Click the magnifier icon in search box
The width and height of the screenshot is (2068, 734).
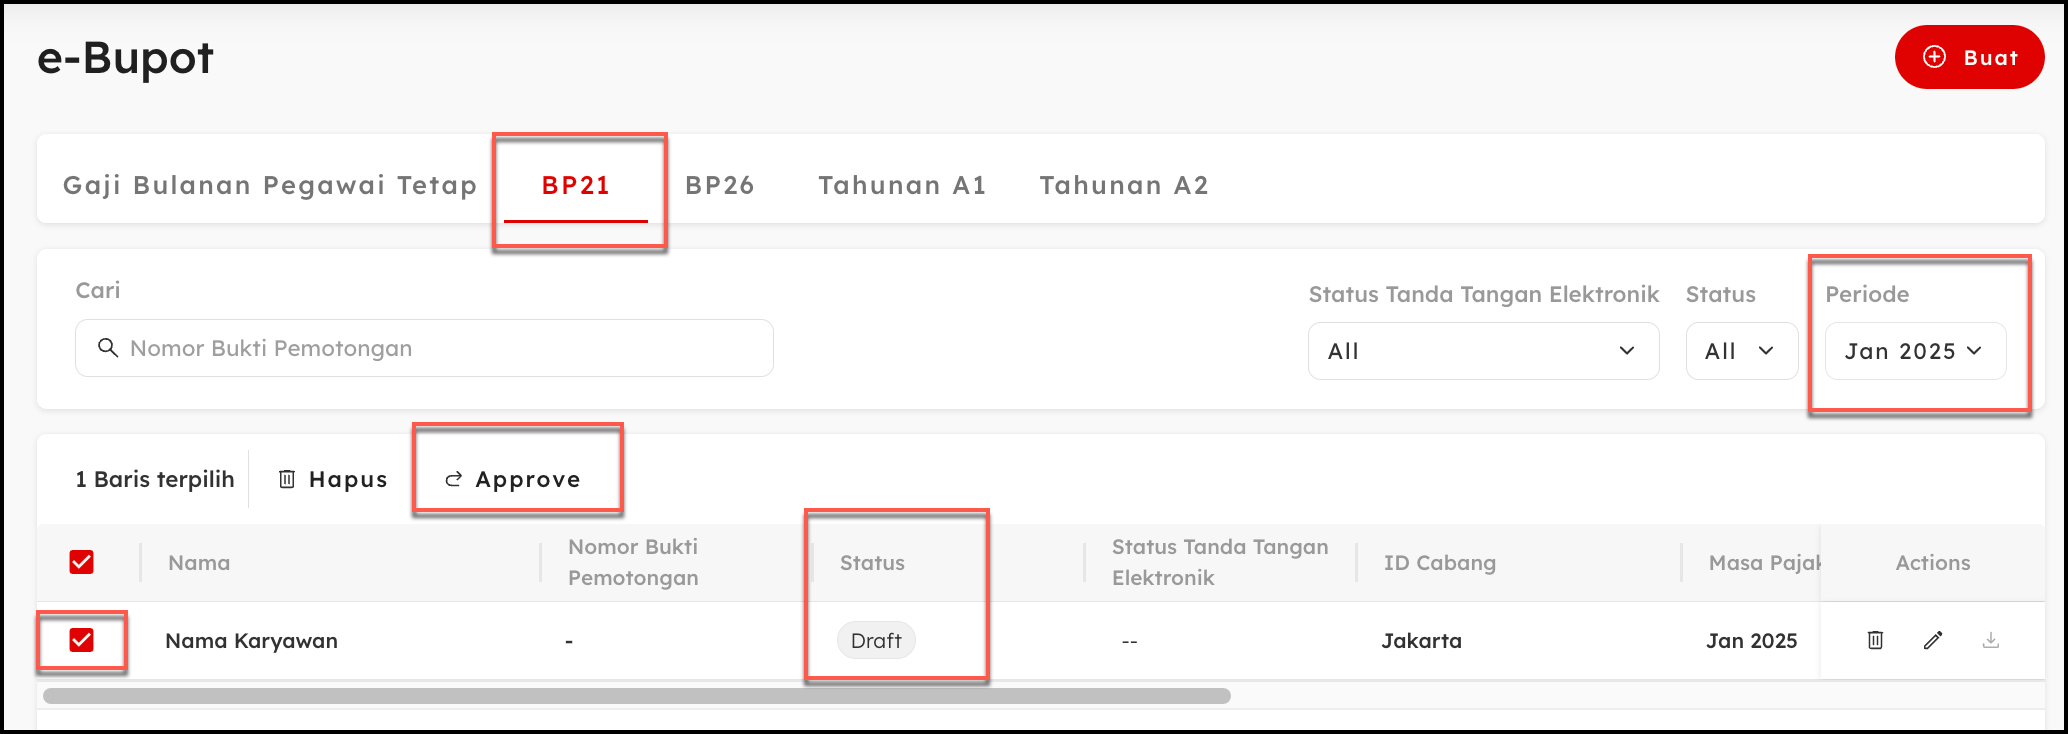(x=108, y=348)
